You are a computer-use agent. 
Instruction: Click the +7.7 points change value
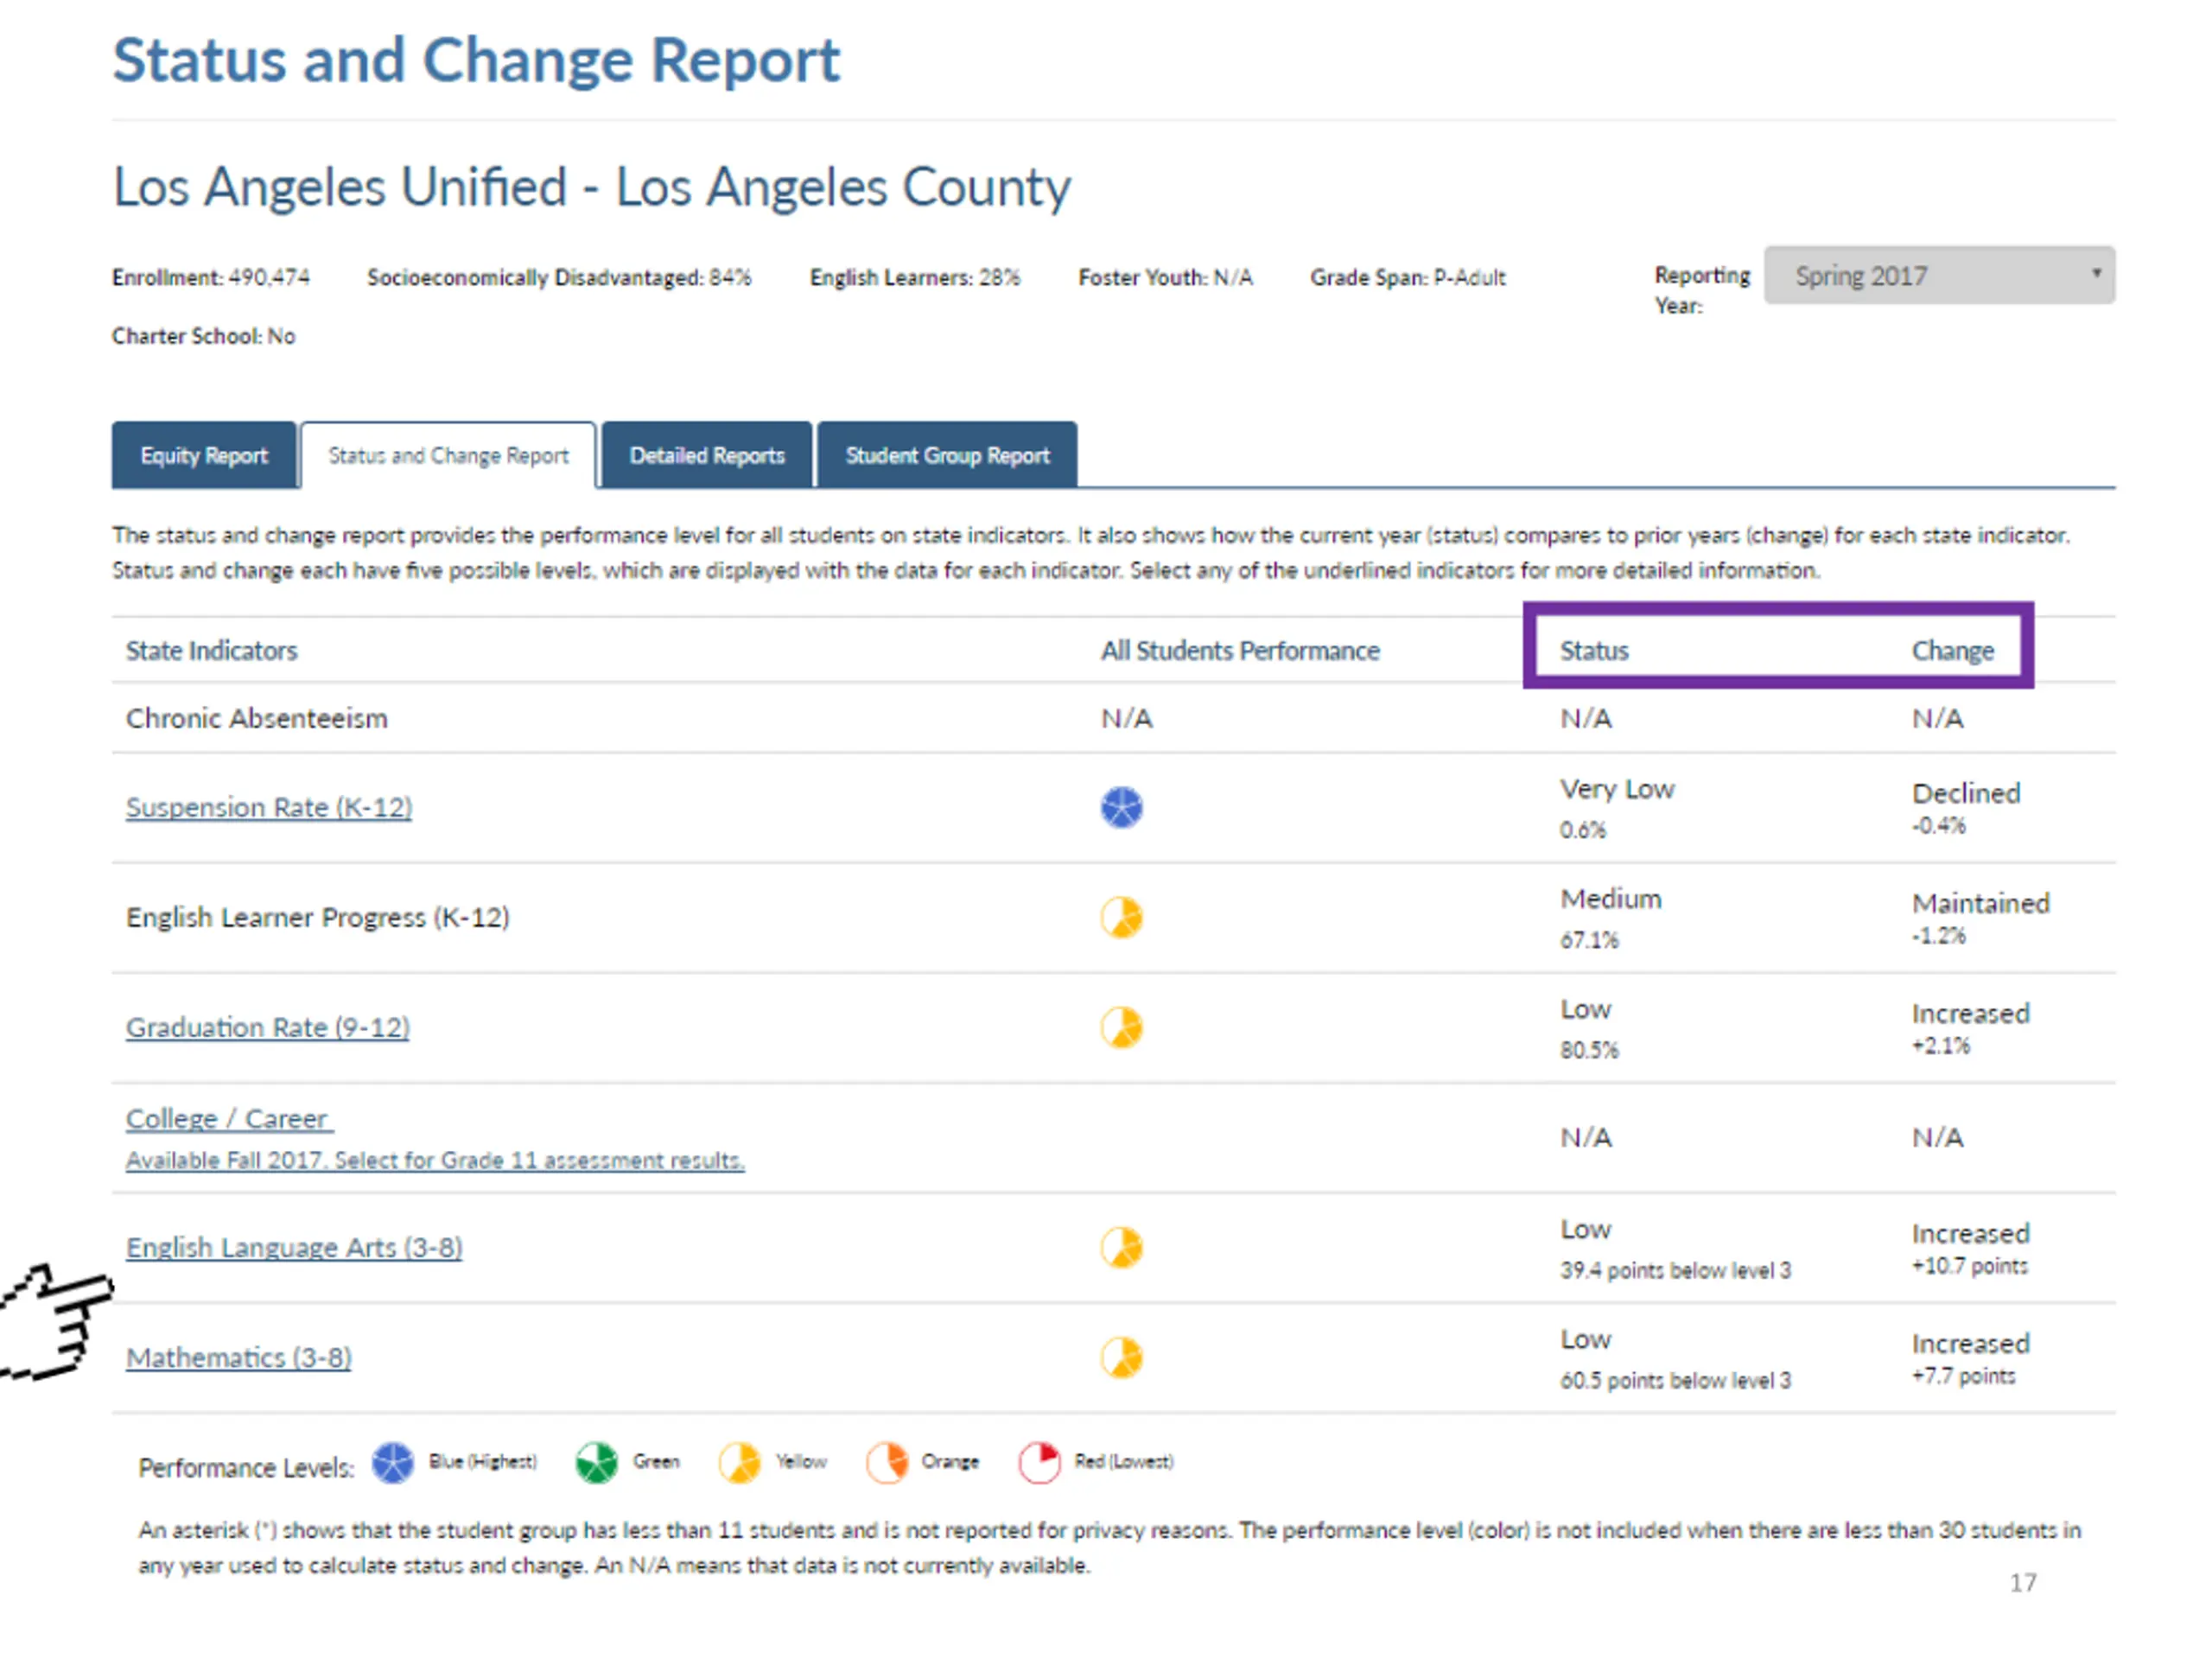pos(1963,1376)
